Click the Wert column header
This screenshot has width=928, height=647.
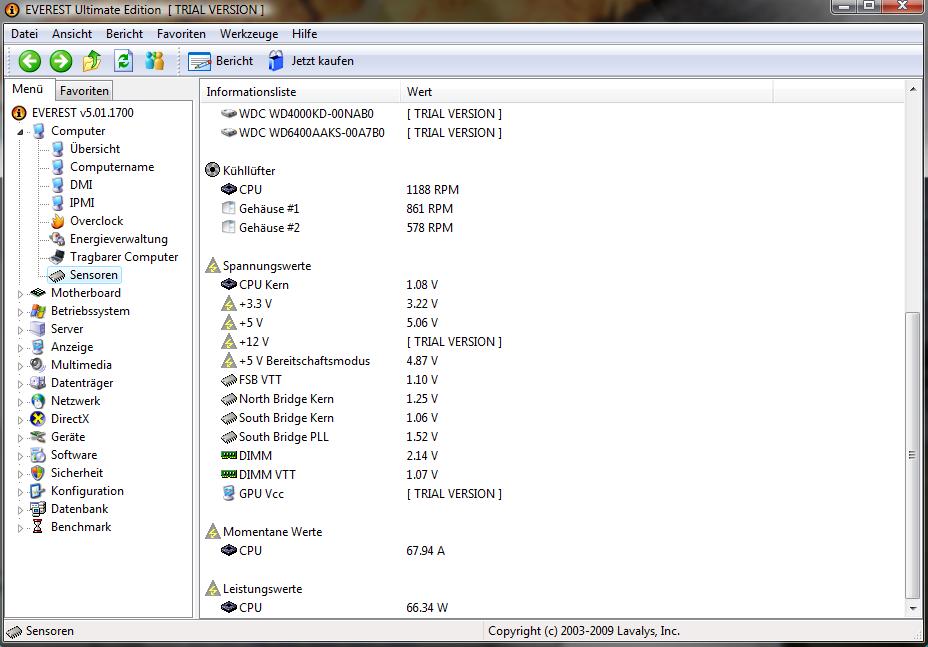pos(587,92)
